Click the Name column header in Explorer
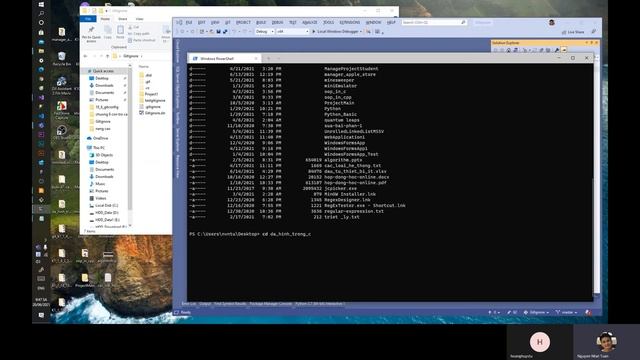The height and width of the screenshot is (360, 640). 144,67
